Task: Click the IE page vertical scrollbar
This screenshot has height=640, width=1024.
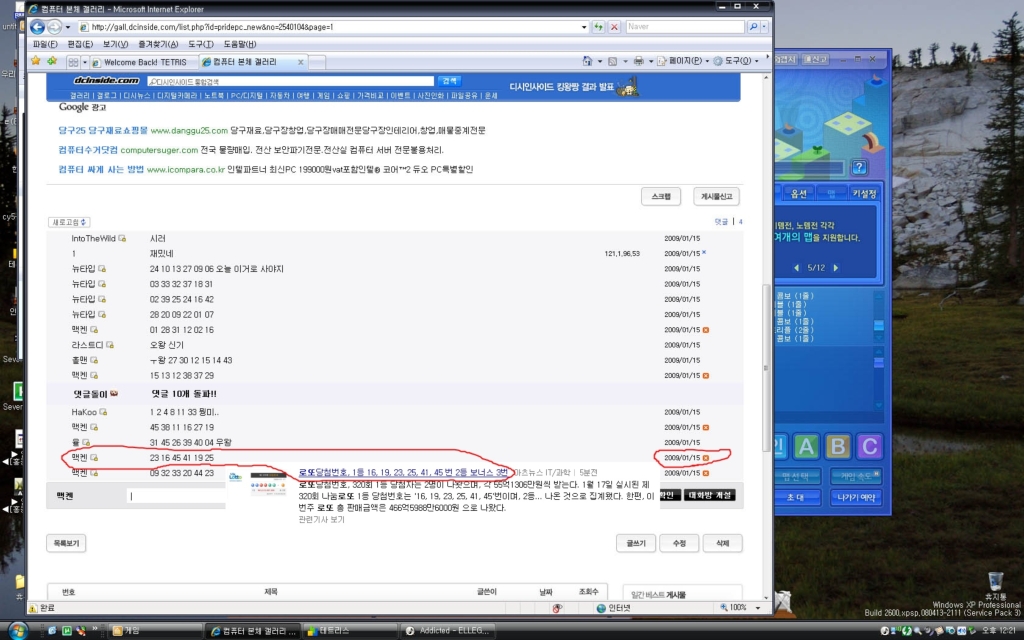Action: pyautogui.click(x=767, y=368)
